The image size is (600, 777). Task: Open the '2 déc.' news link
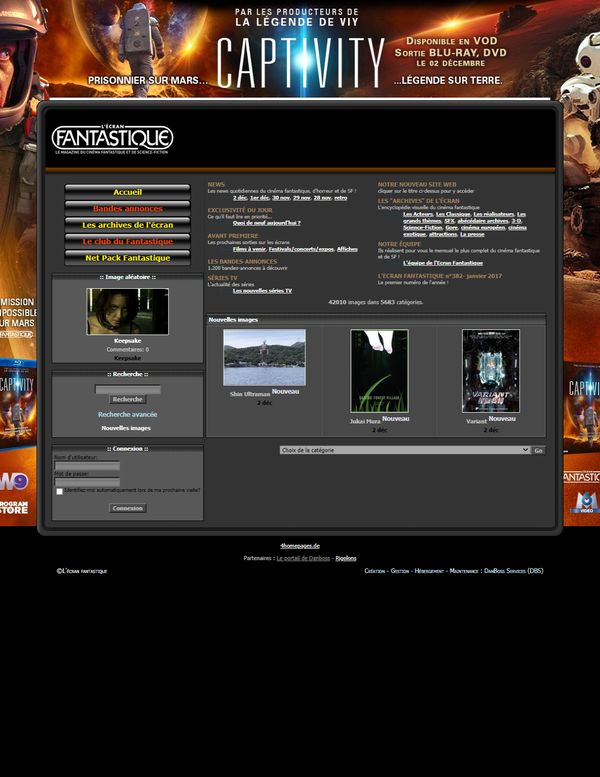[x=240, y=198]
